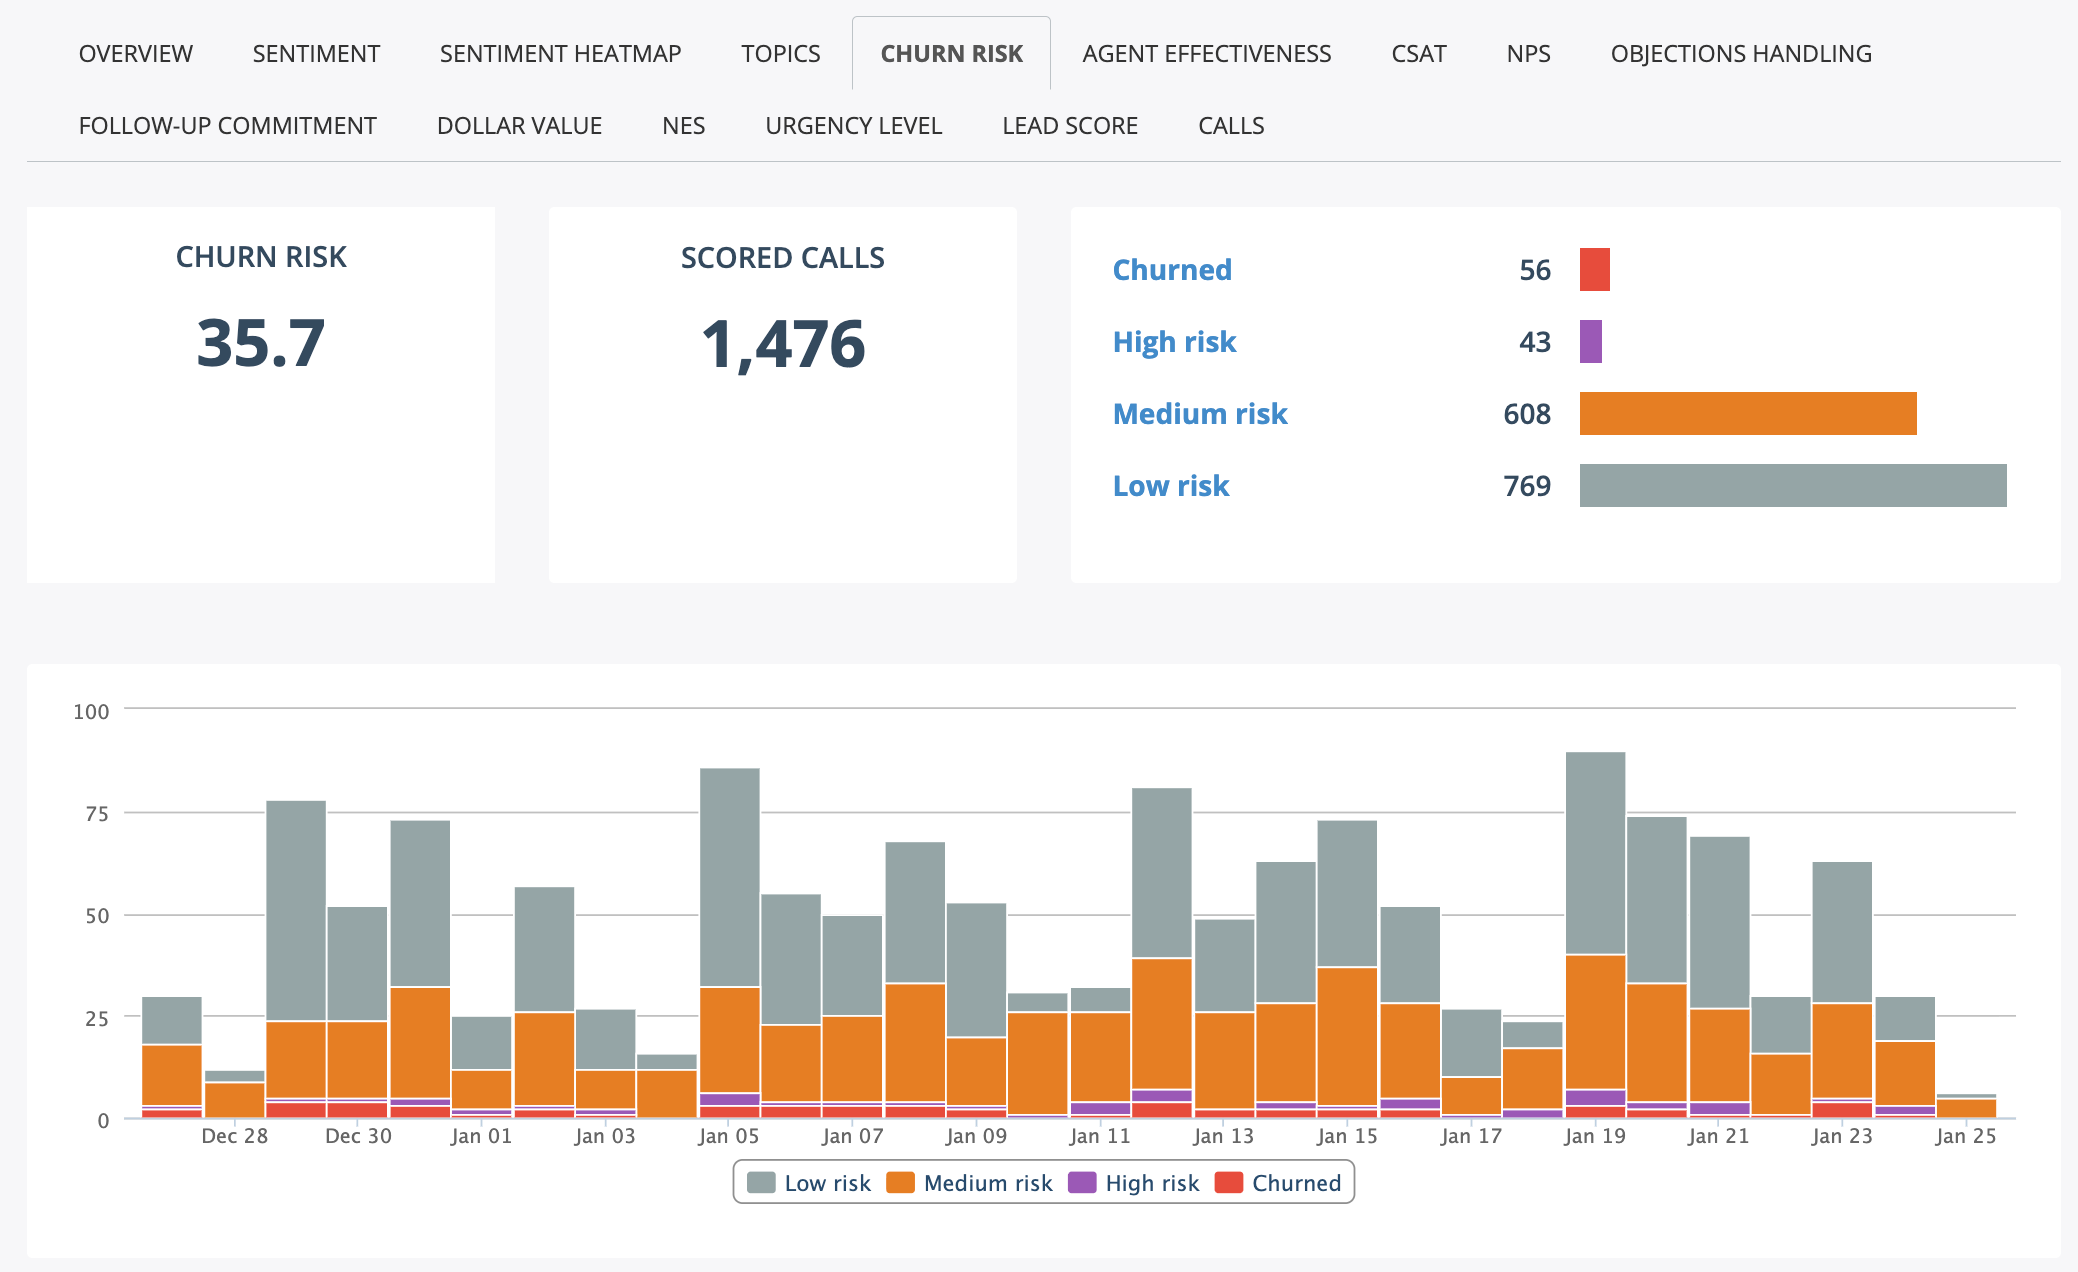Open the Churned calls link

pyautogui.click(x=1172, y=270)
